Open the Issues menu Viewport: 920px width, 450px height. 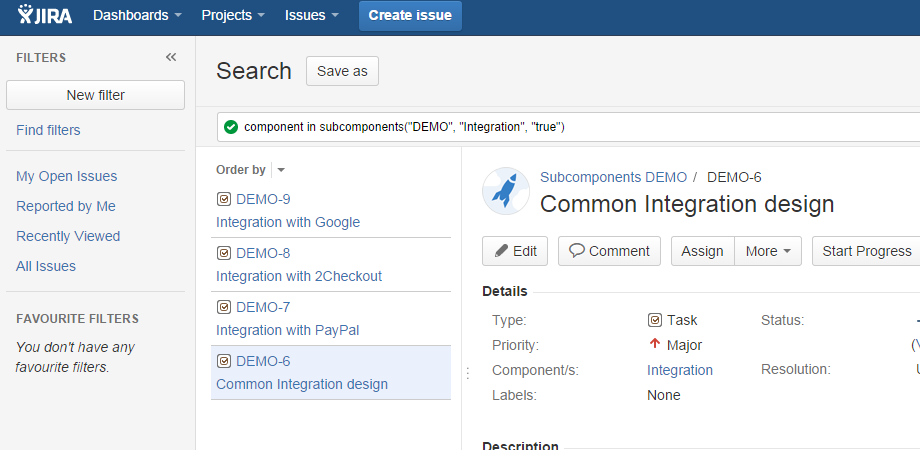tap(311, 16)
